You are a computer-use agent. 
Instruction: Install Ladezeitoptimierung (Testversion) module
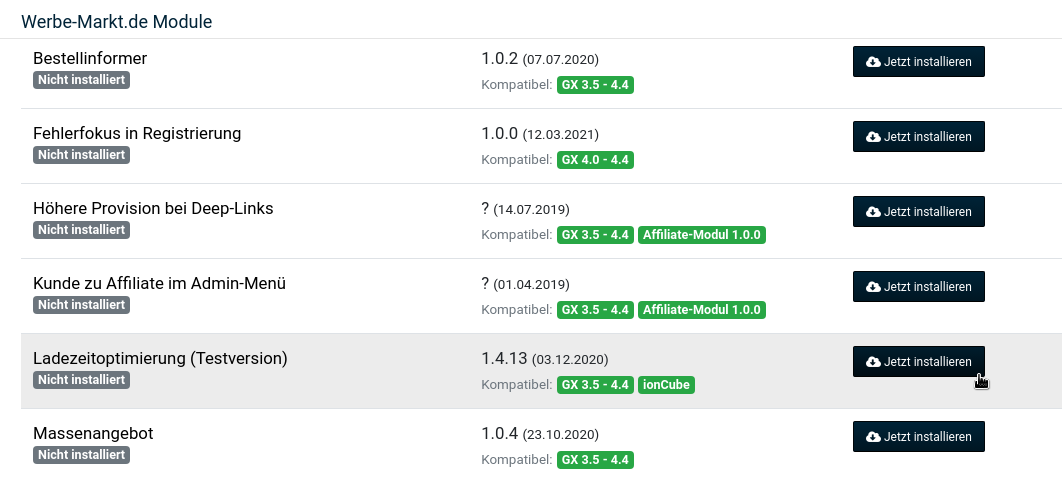pos(918,361)
